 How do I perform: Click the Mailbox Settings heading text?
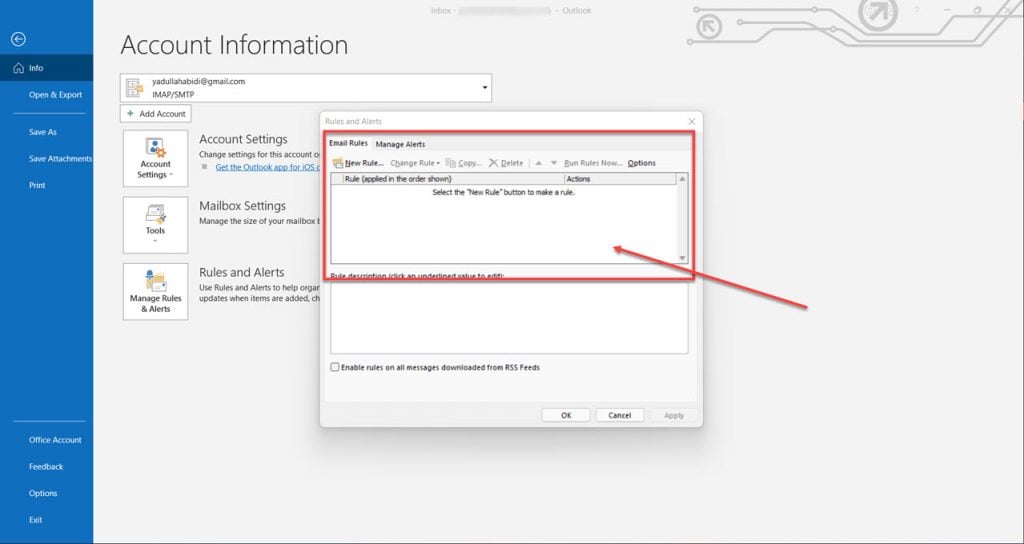(x=242, y=206)
